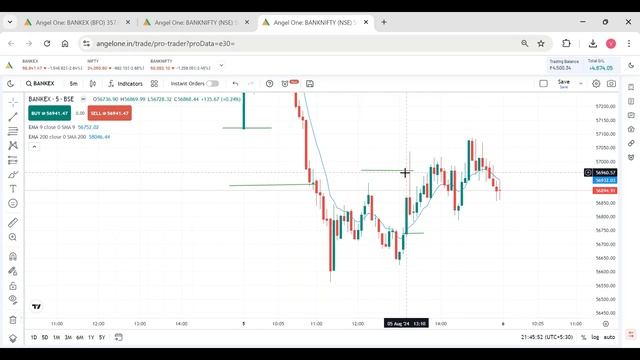640x360 pixels.
Task: Select the ruler measure tool
Action: tap(13, 222)
